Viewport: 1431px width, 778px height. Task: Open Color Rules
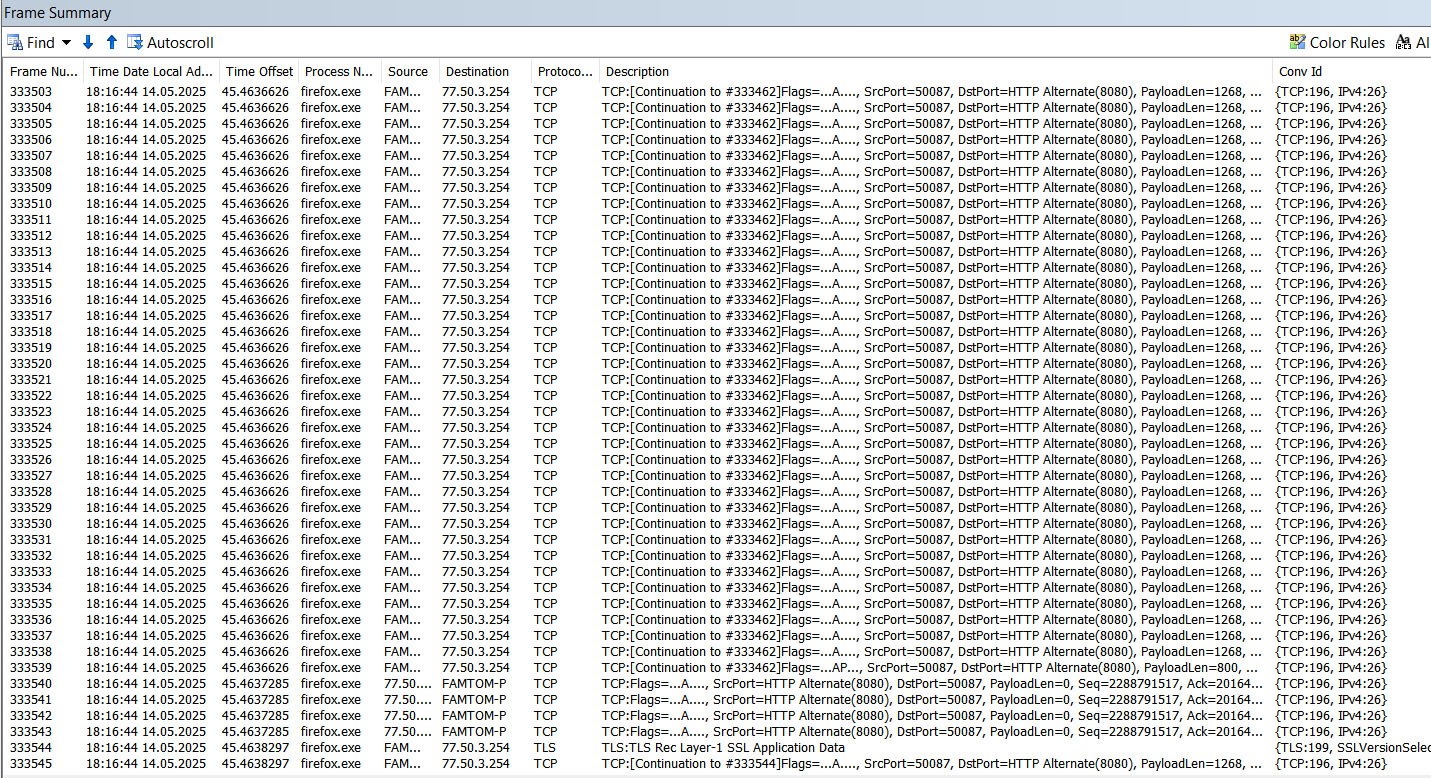pos(1337,42)
